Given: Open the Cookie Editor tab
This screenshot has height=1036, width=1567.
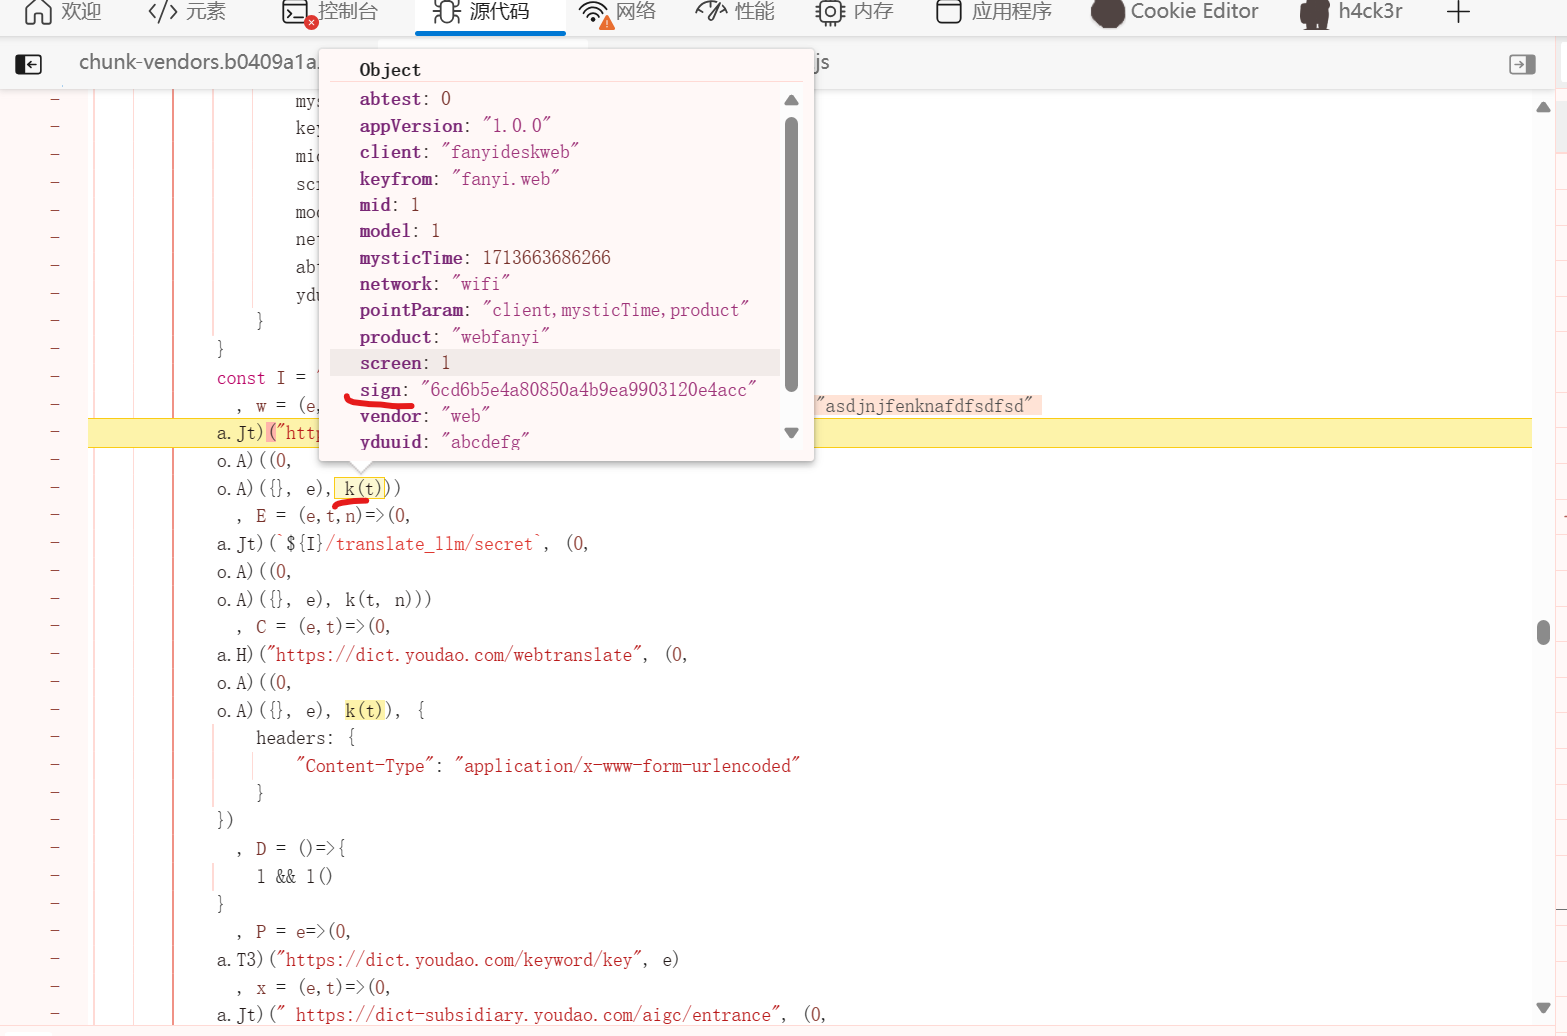Looking at the screenshot, I should click(x=1175, y=12).
